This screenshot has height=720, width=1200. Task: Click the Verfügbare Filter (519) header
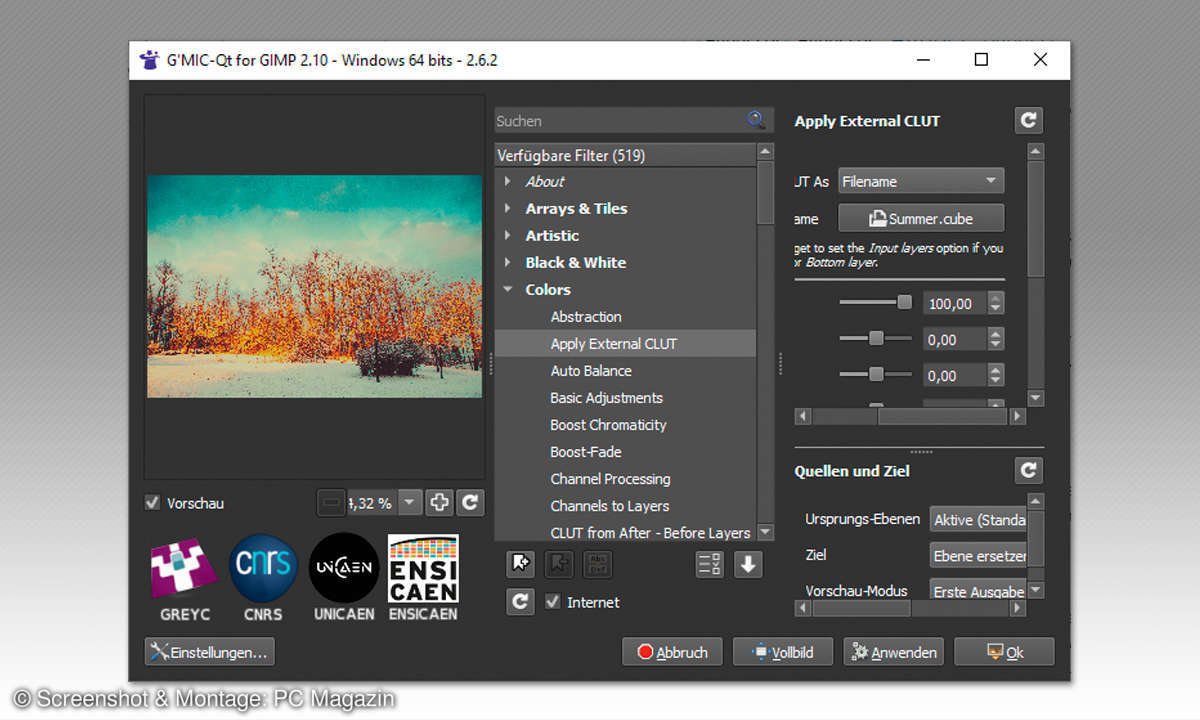(x=626, y=155)
